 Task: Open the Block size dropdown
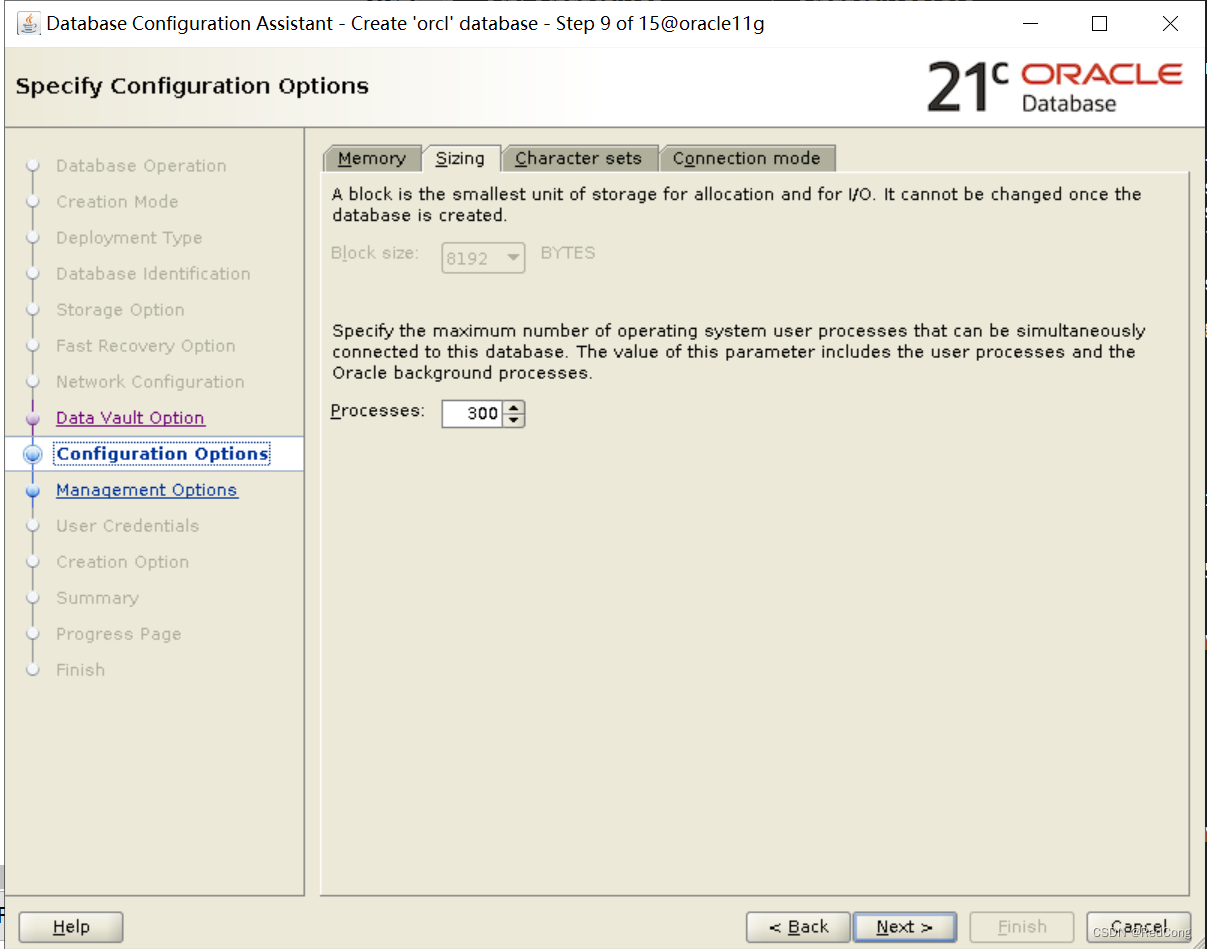click(x=483, y=258)
